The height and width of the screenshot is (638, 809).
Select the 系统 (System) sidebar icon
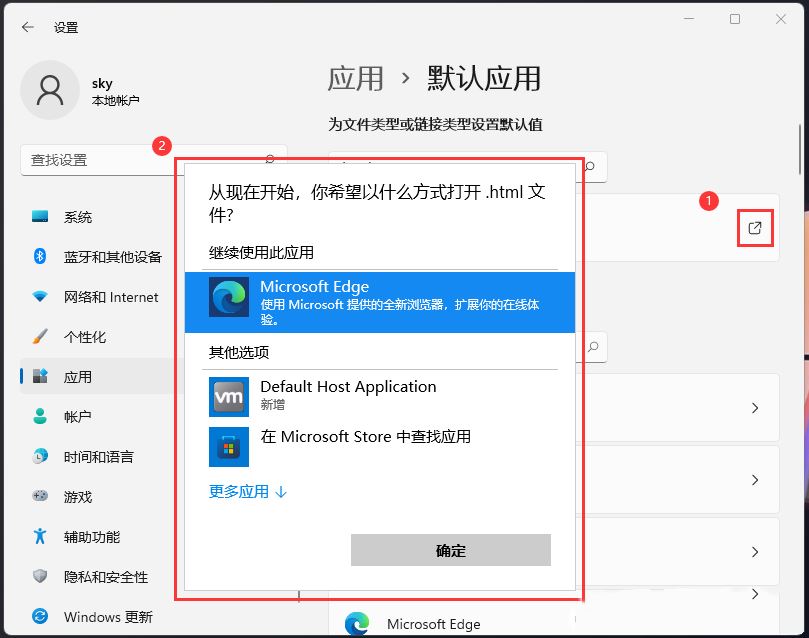click(x=37, y=217)
